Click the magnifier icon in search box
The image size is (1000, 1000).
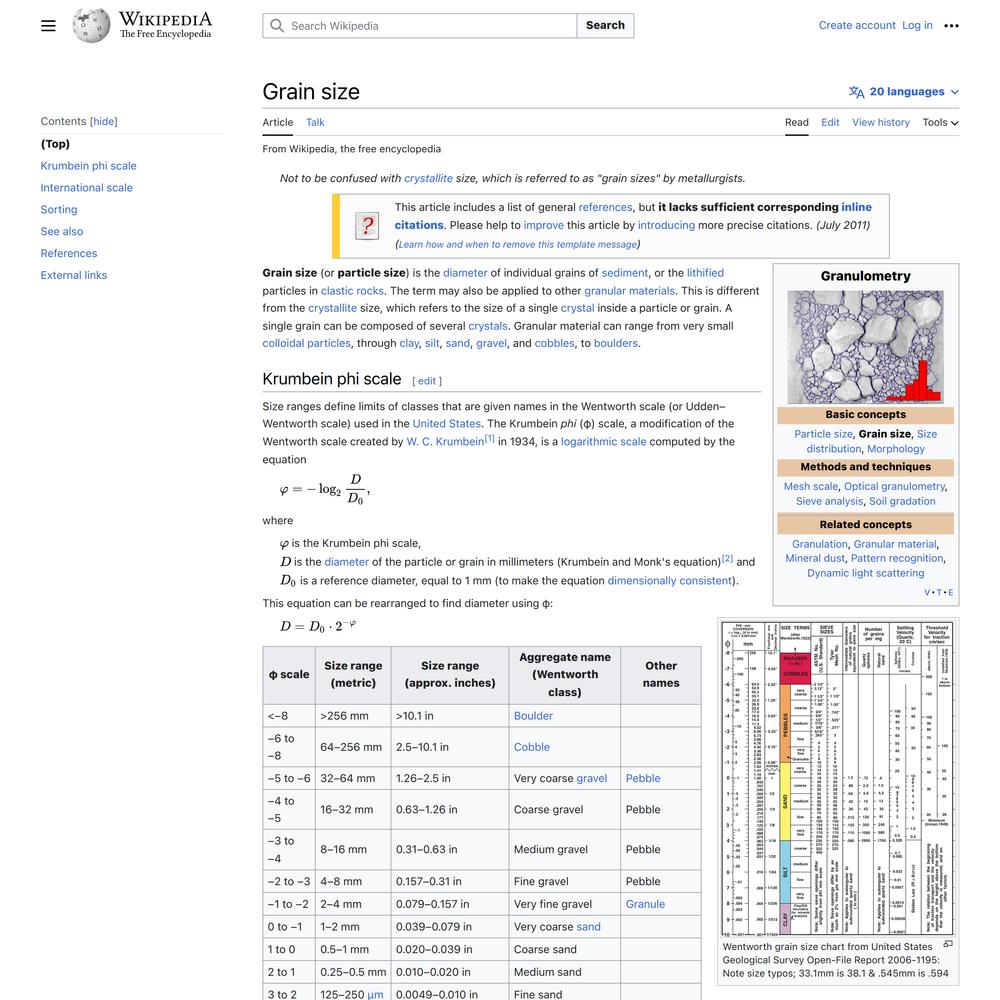point(277,26)
